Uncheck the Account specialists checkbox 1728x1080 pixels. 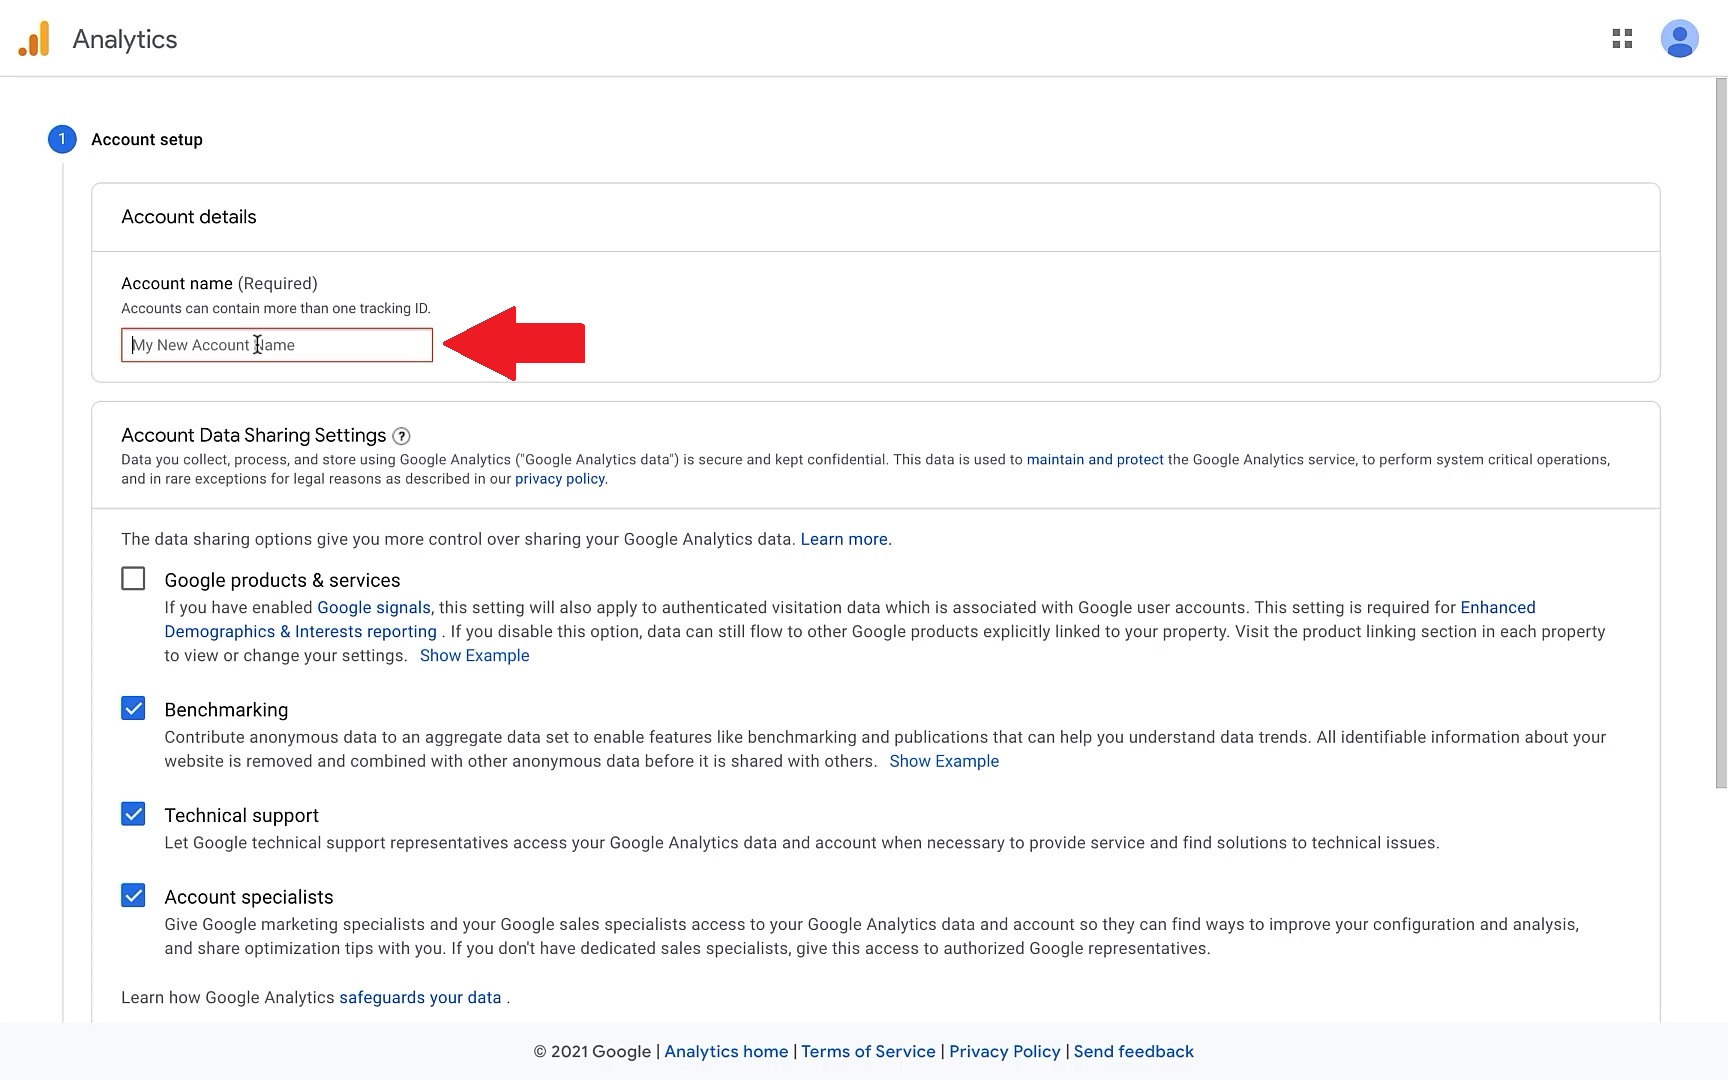[133, 896]
